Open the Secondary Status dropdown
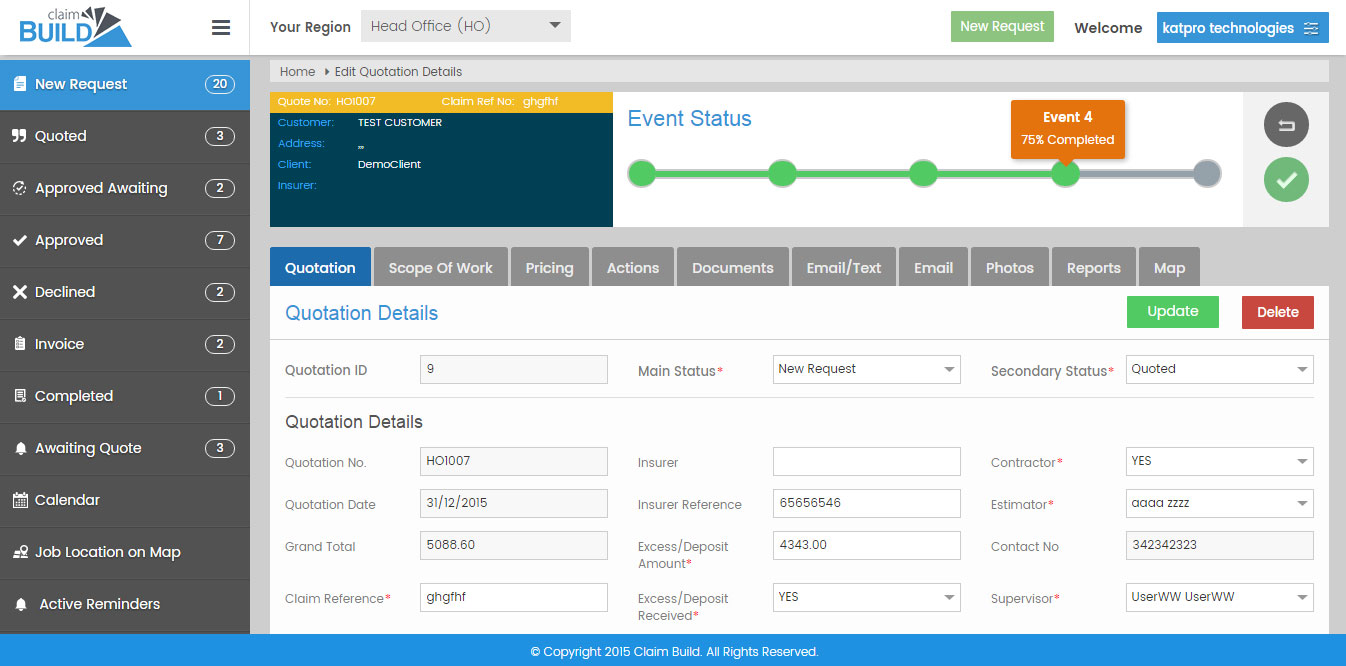The height and width of the screenshot is (666, 1346). (1219, 369)
